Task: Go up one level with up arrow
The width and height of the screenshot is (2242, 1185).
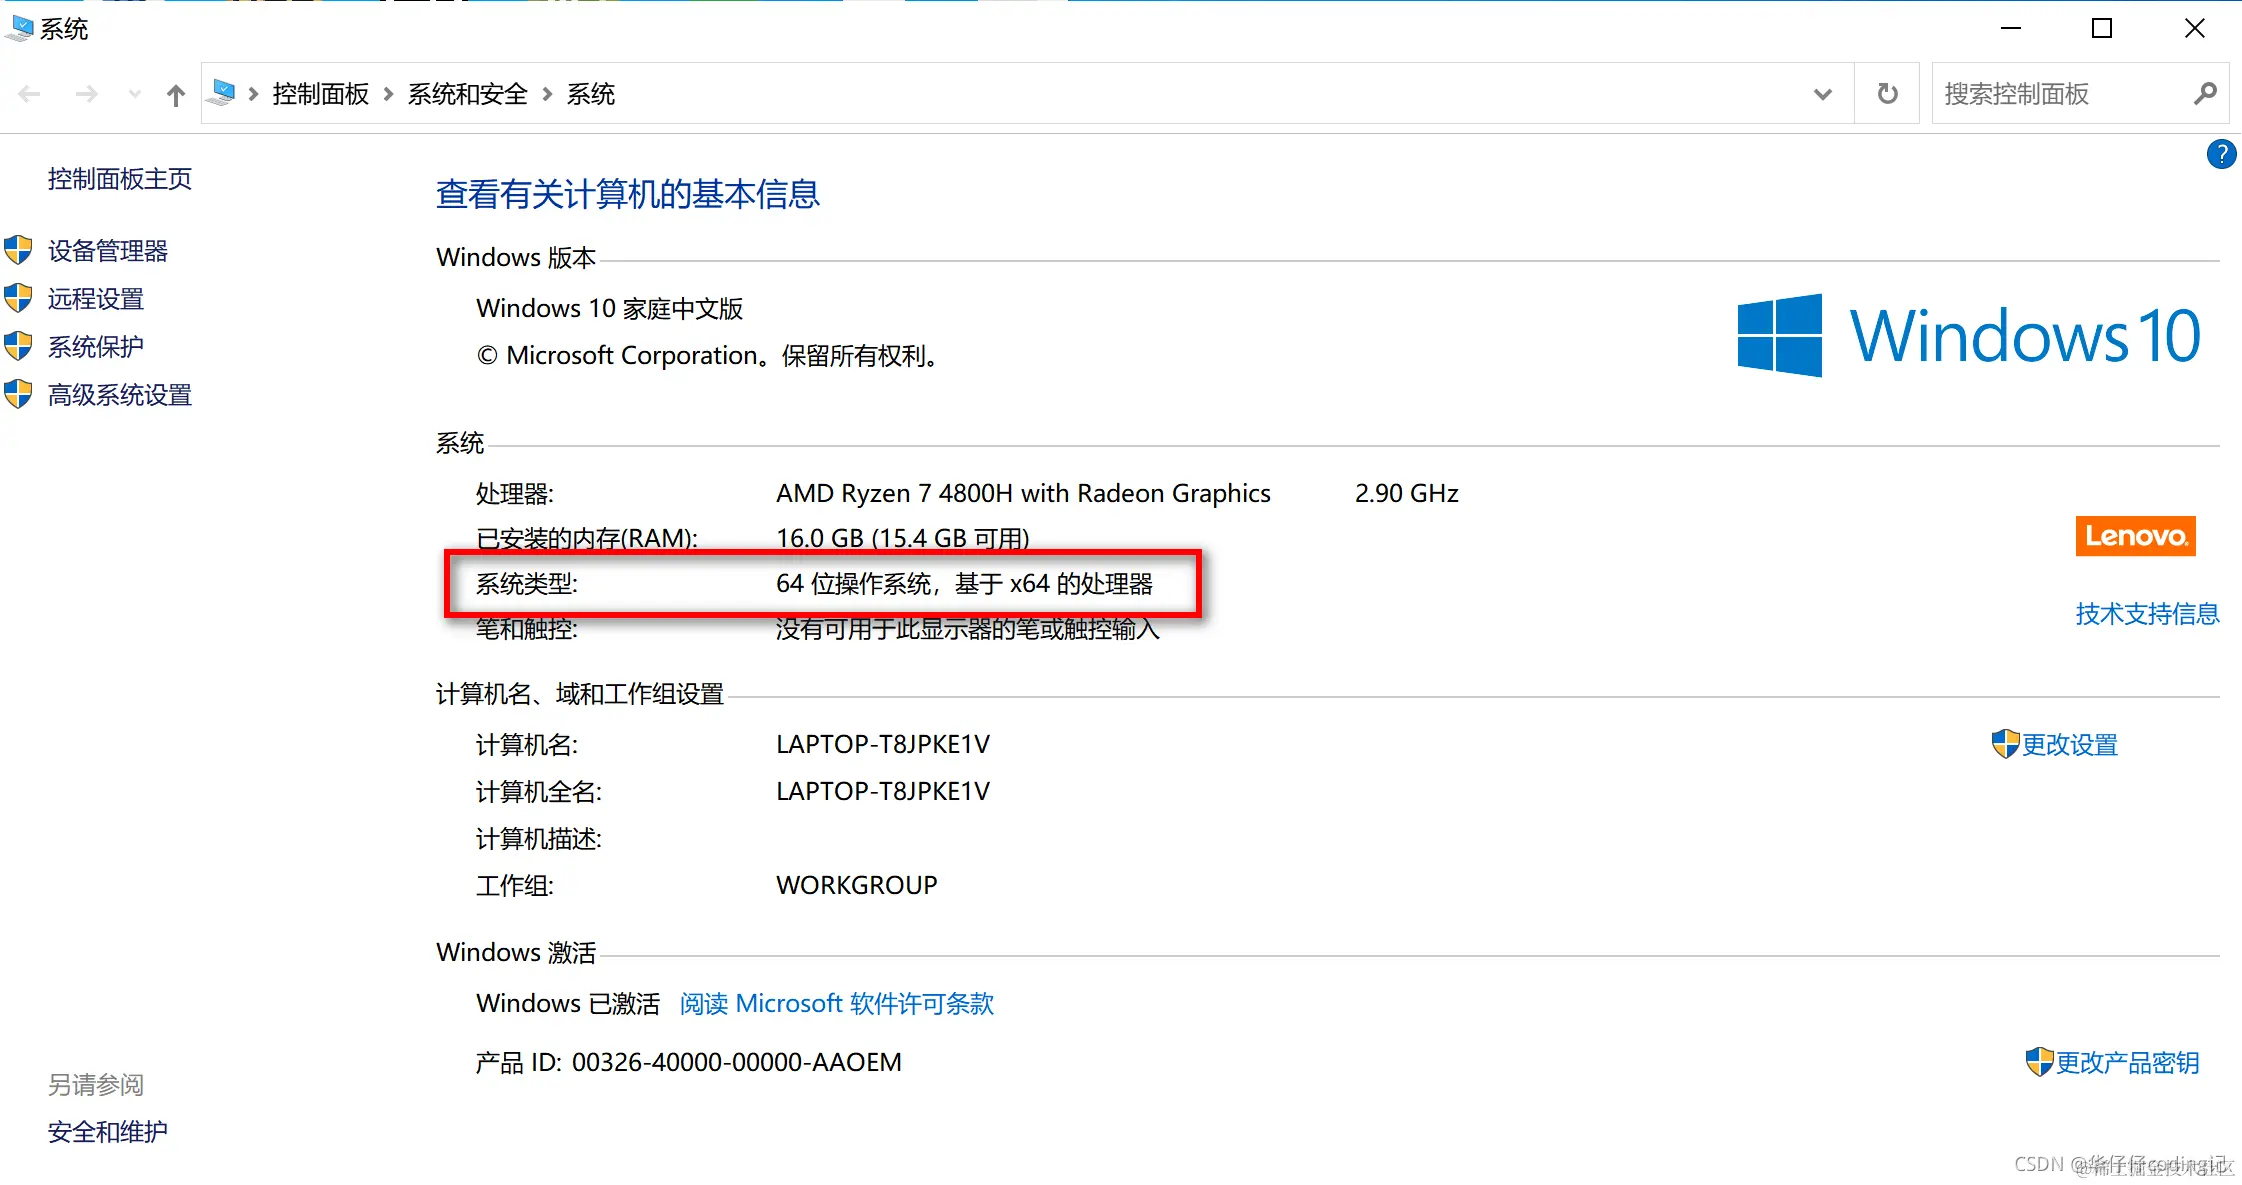Action: coord(176,95)
